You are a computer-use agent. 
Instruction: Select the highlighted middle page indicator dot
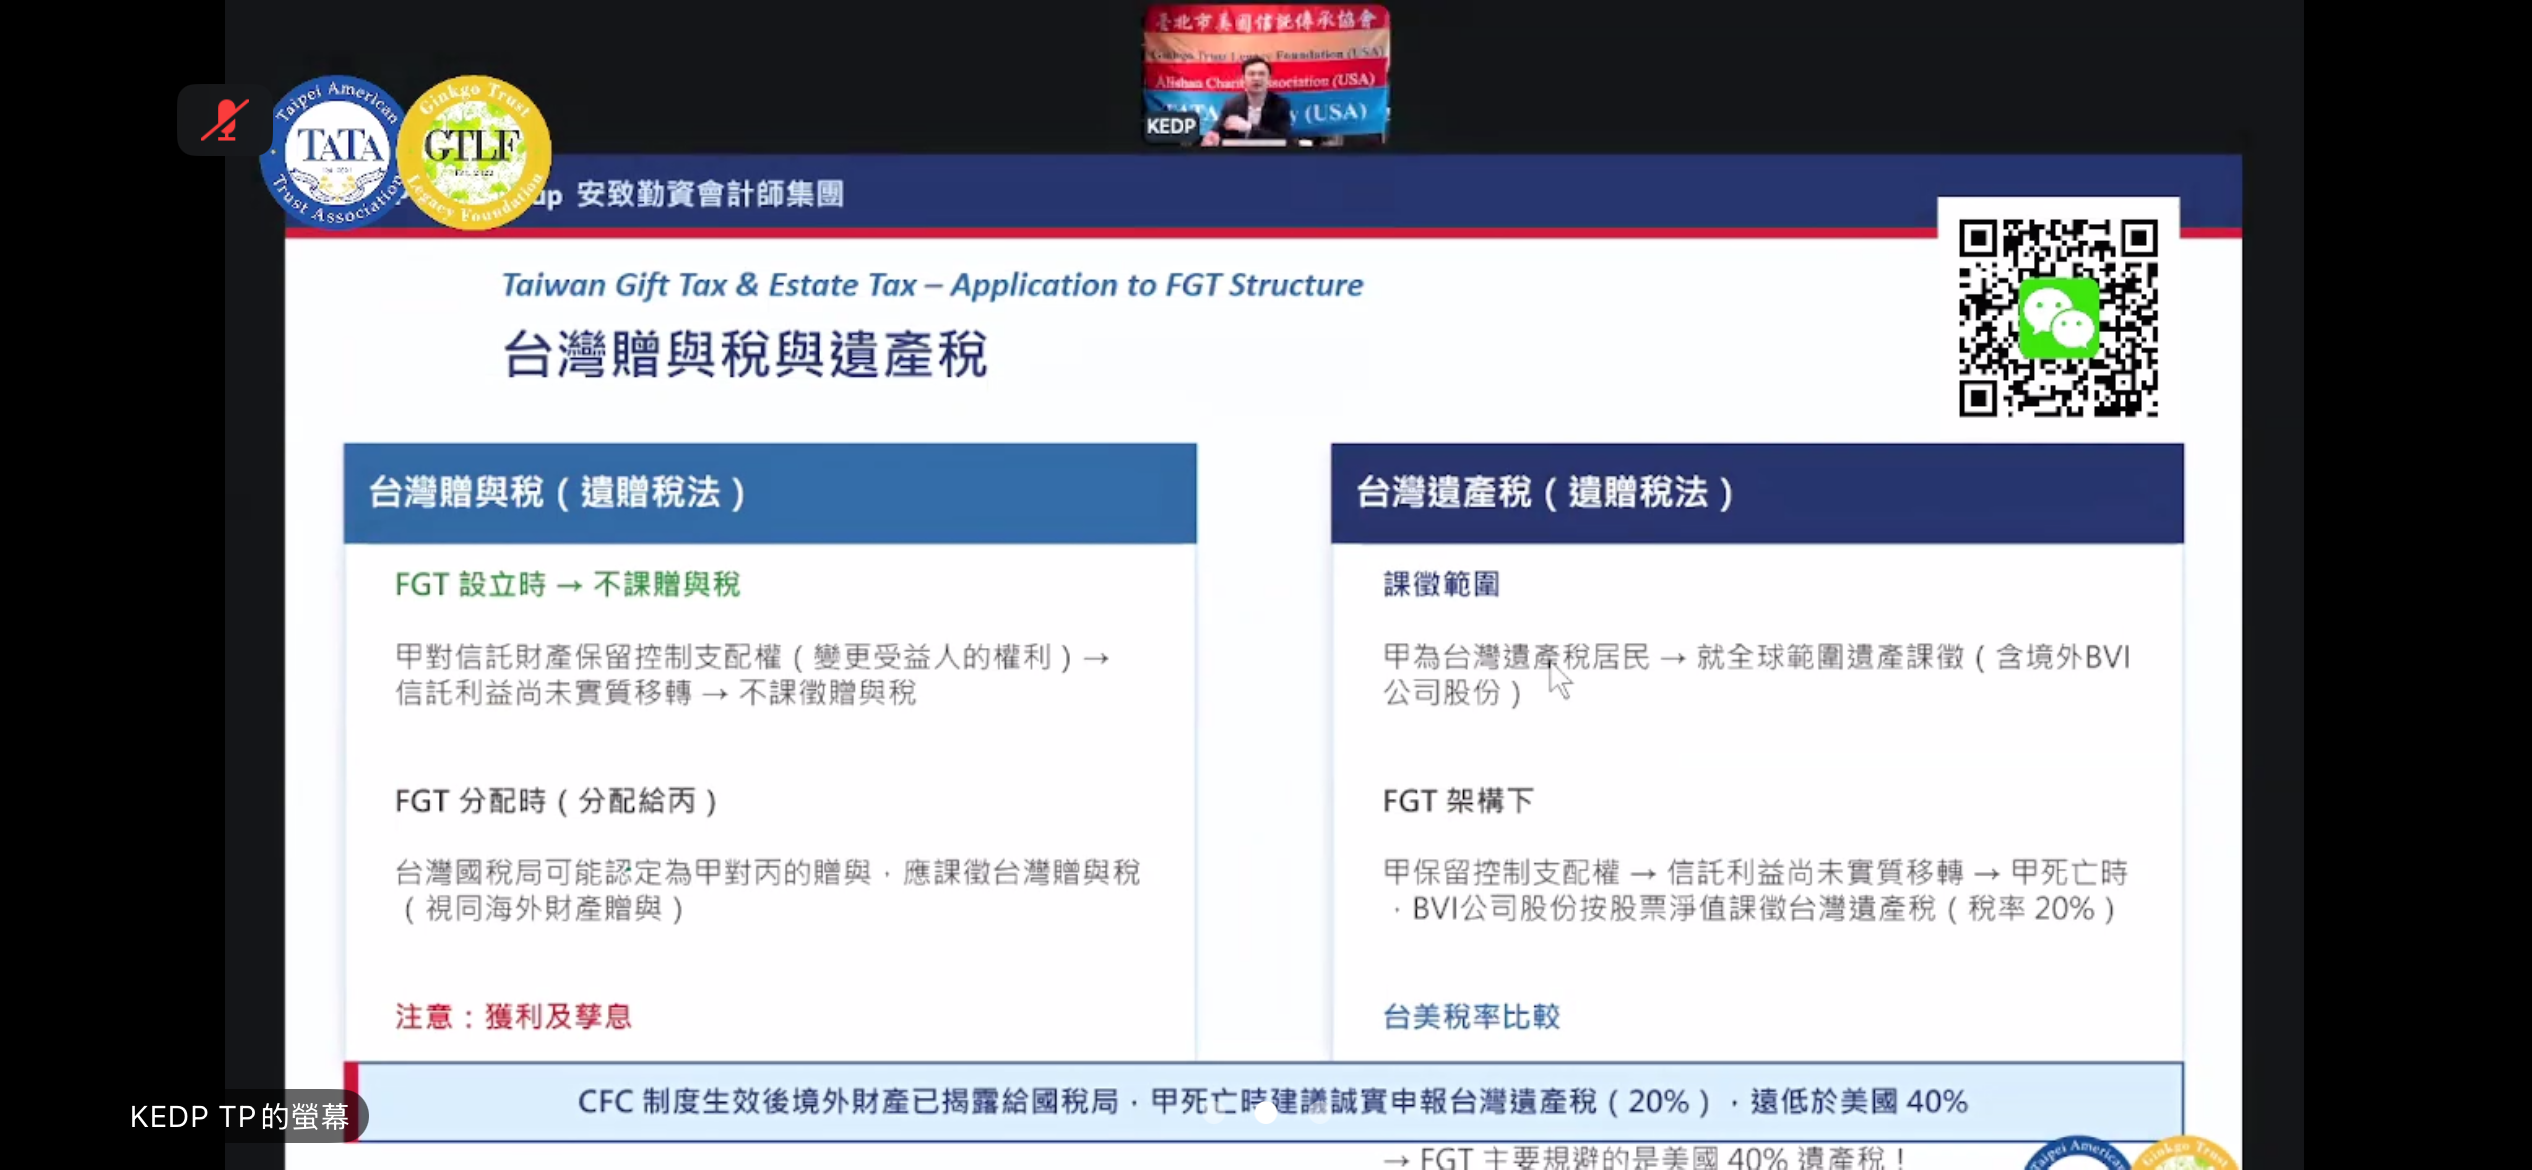1266,1113
